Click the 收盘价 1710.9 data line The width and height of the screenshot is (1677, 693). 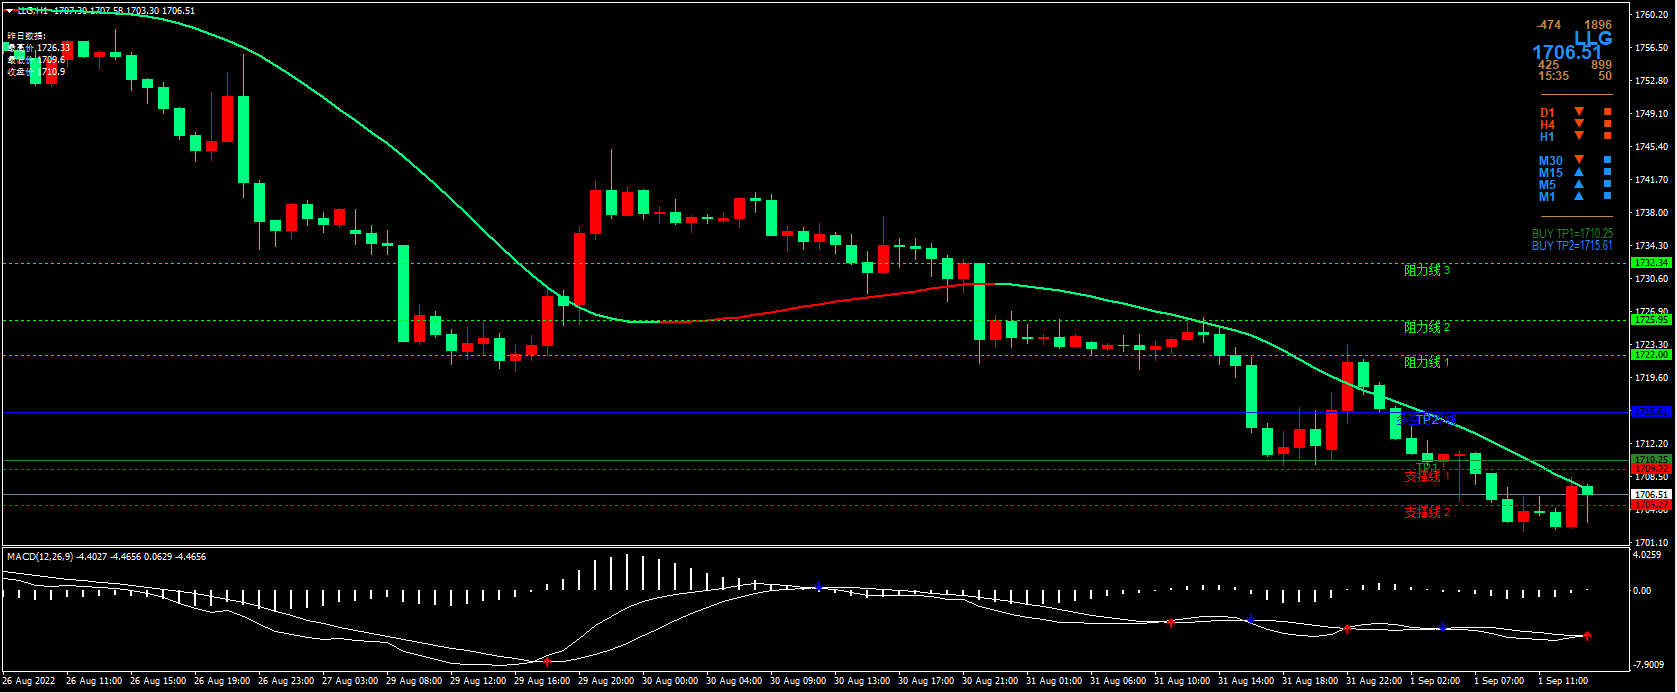(36, 72)
